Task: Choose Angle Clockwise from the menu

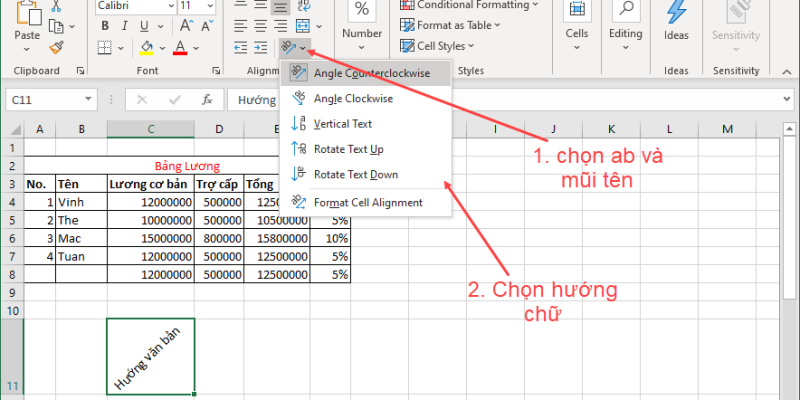Action: pyautogui.click(x=353, y=98)
